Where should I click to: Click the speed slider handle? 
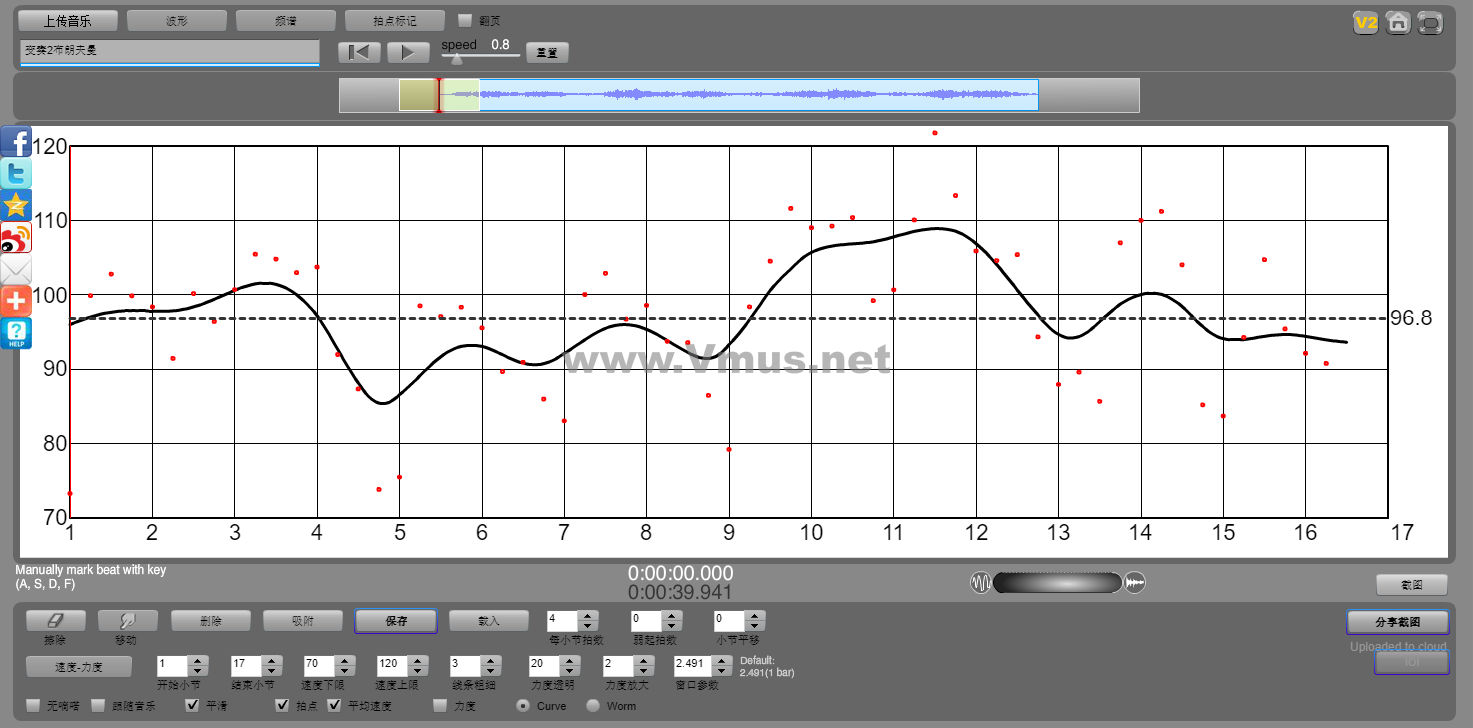pyautogui.click(x=457, y=59)
